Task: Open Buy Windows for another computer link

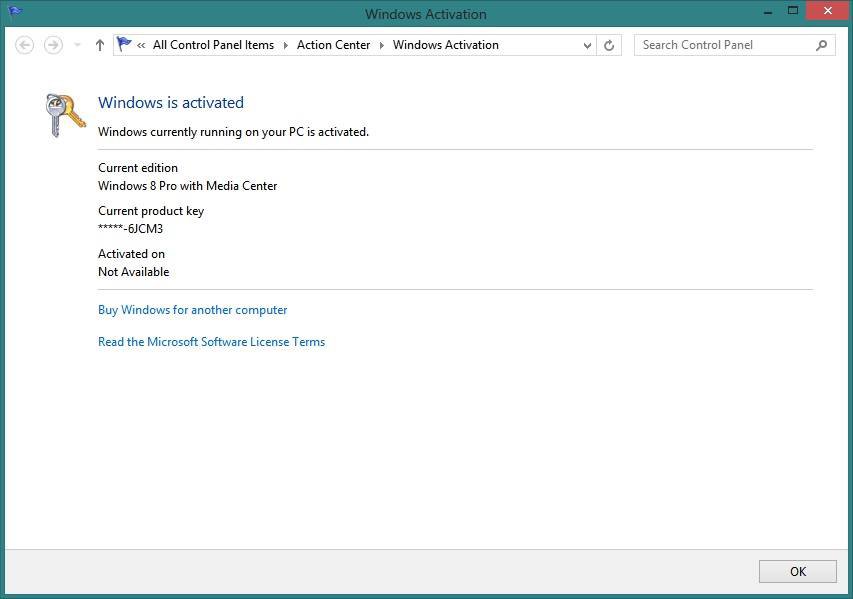Action: pos(193,310)
